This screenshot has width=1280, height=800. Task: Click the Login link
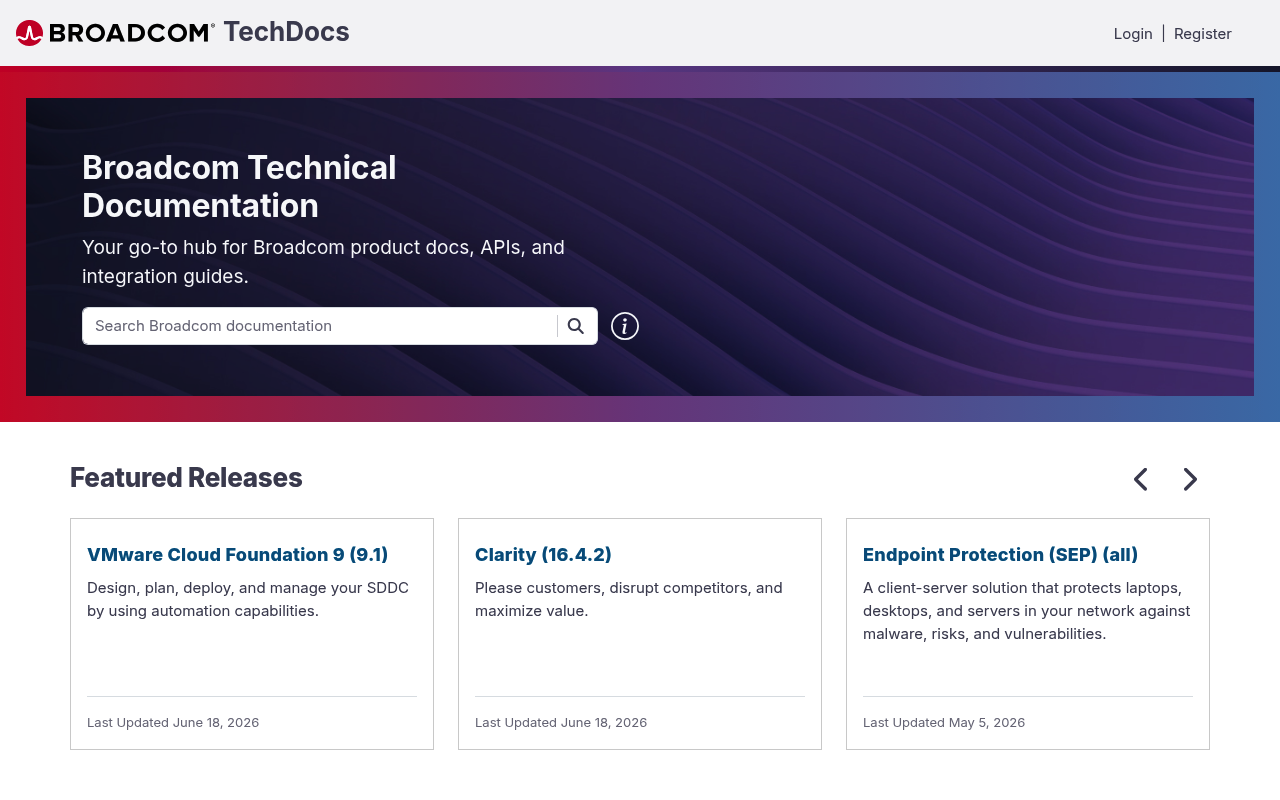coord(1133,33)
